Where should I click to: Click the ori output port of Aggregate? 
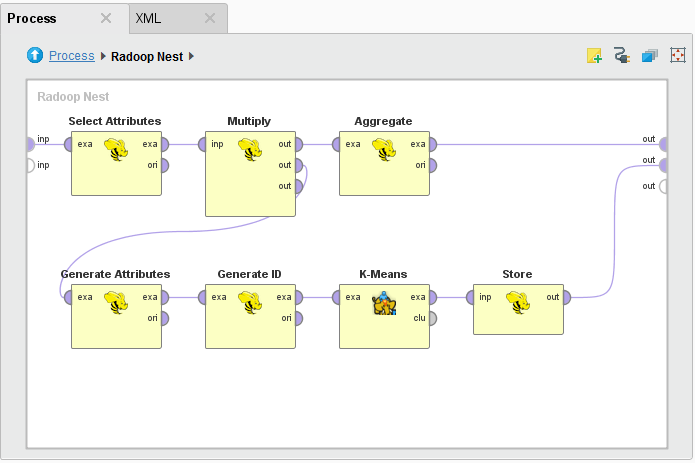(433, 166)
